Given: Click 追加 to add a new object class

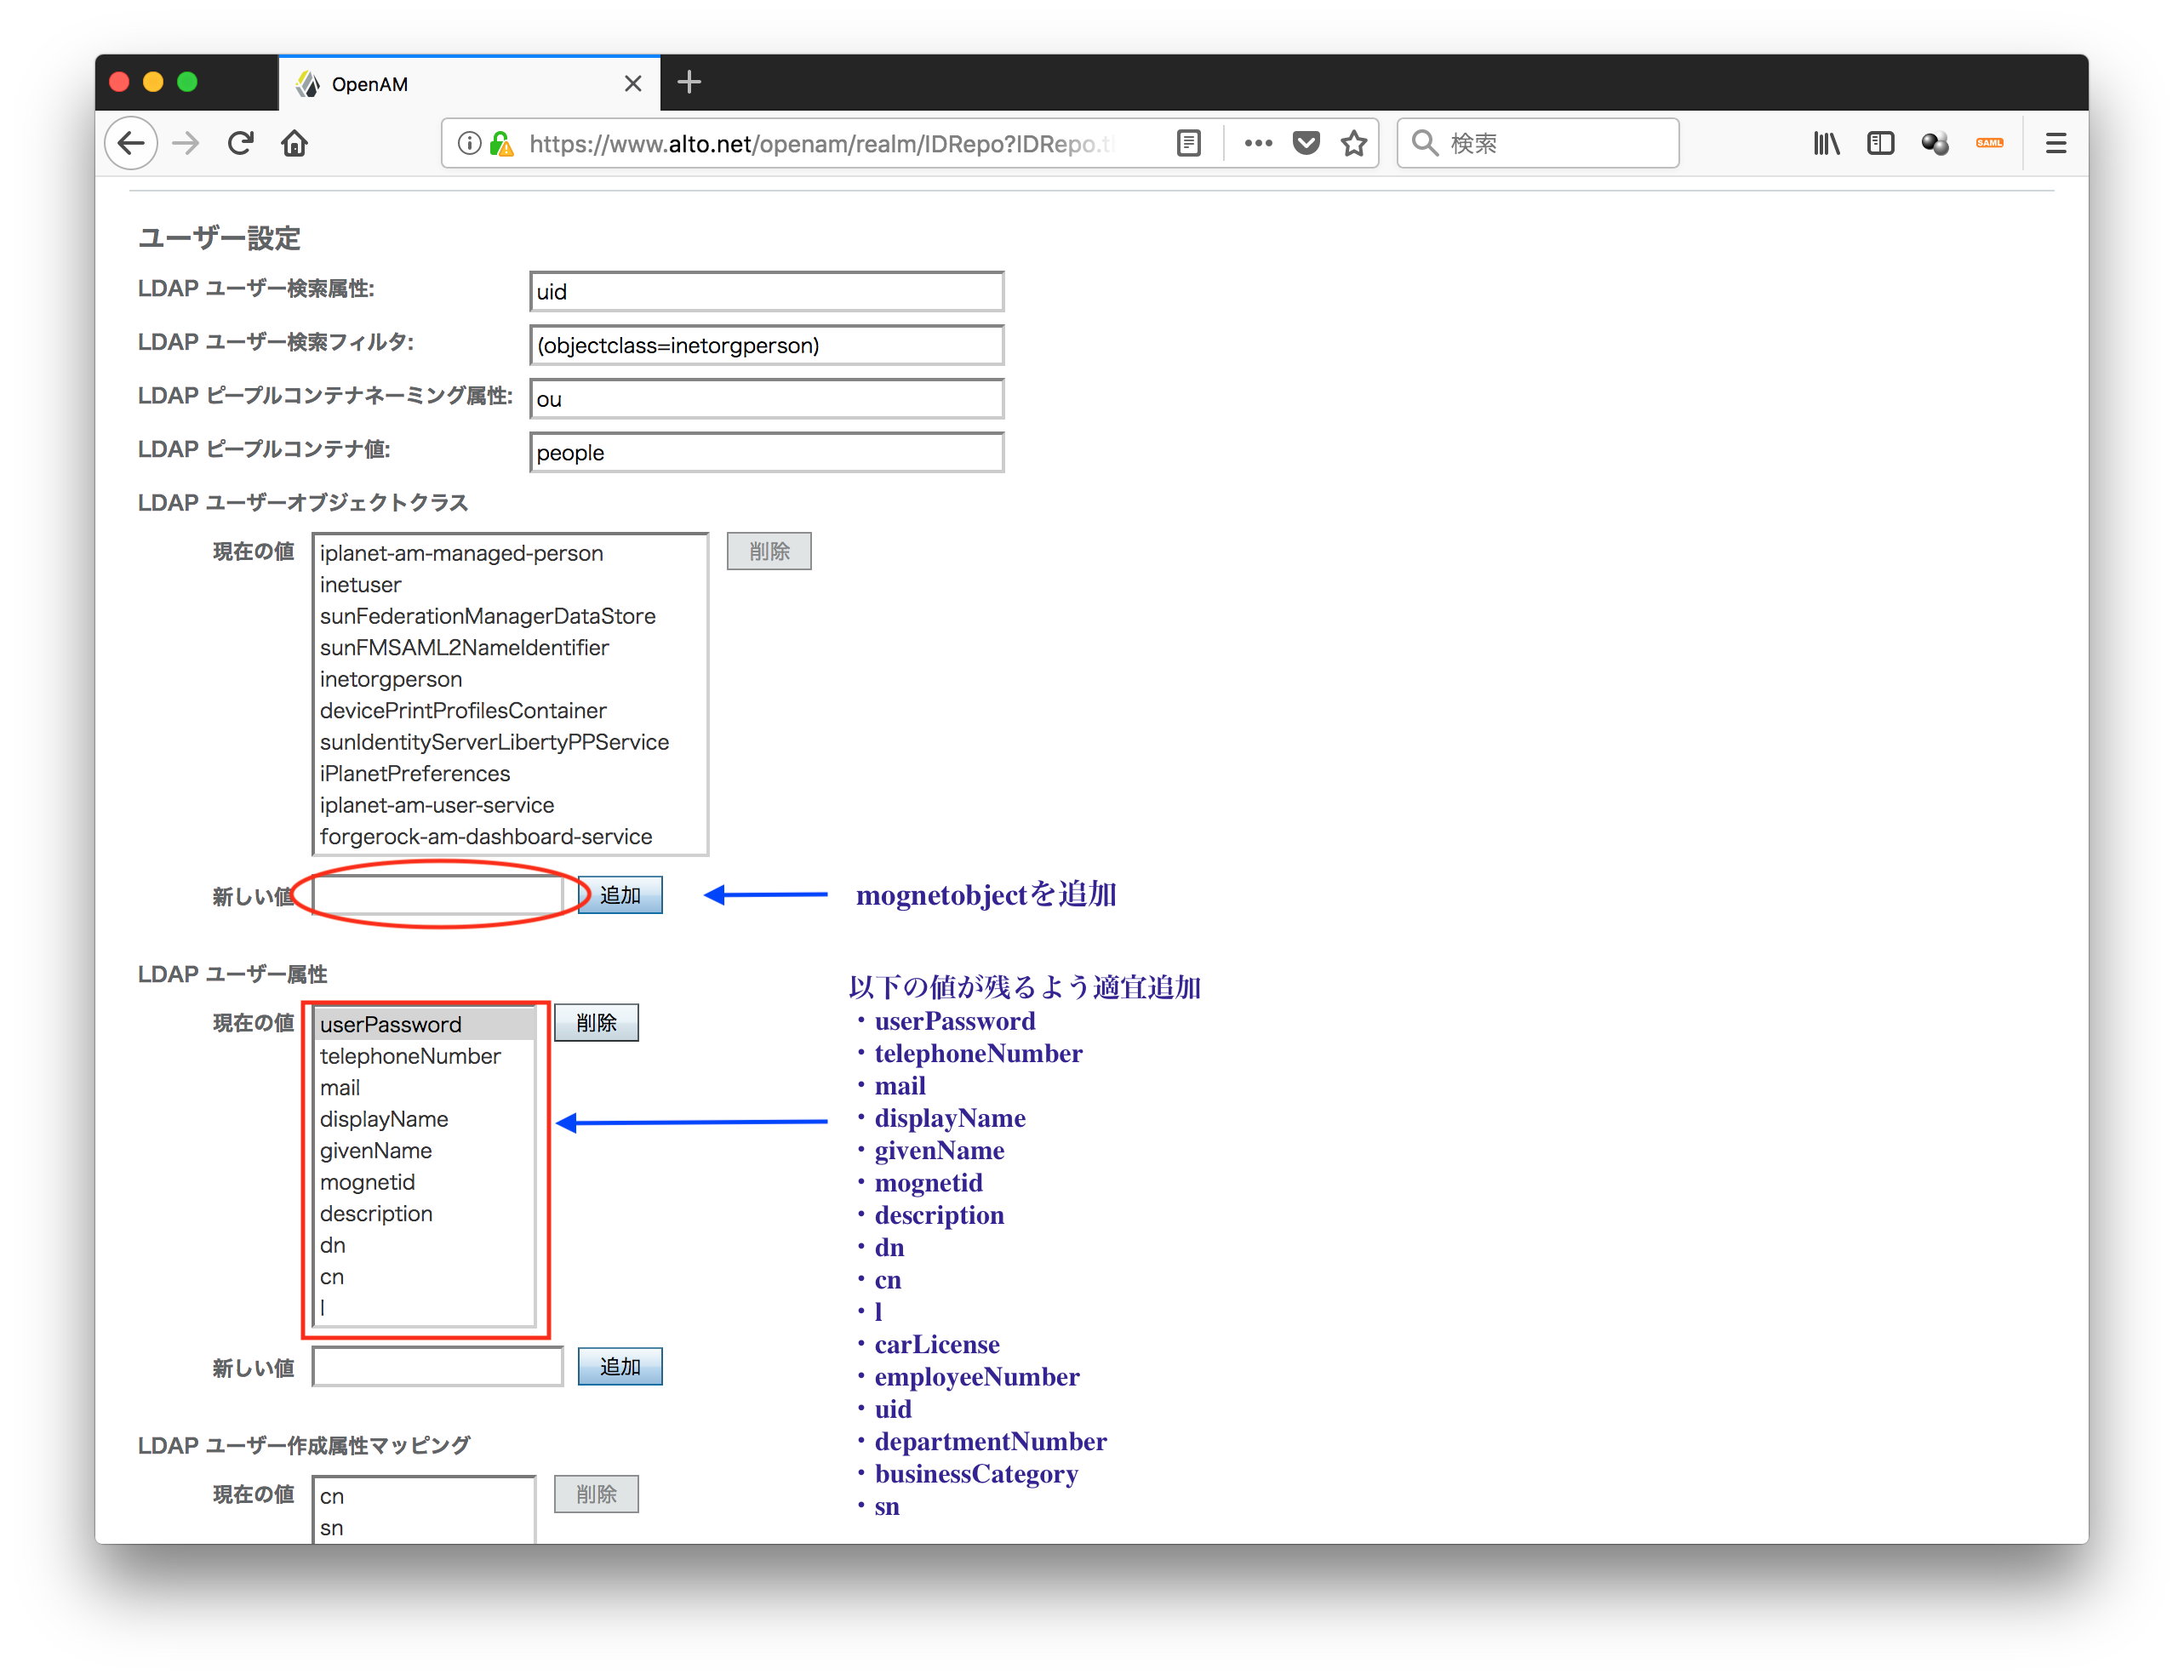Looking at the screenshot, I should coord(620,895).
